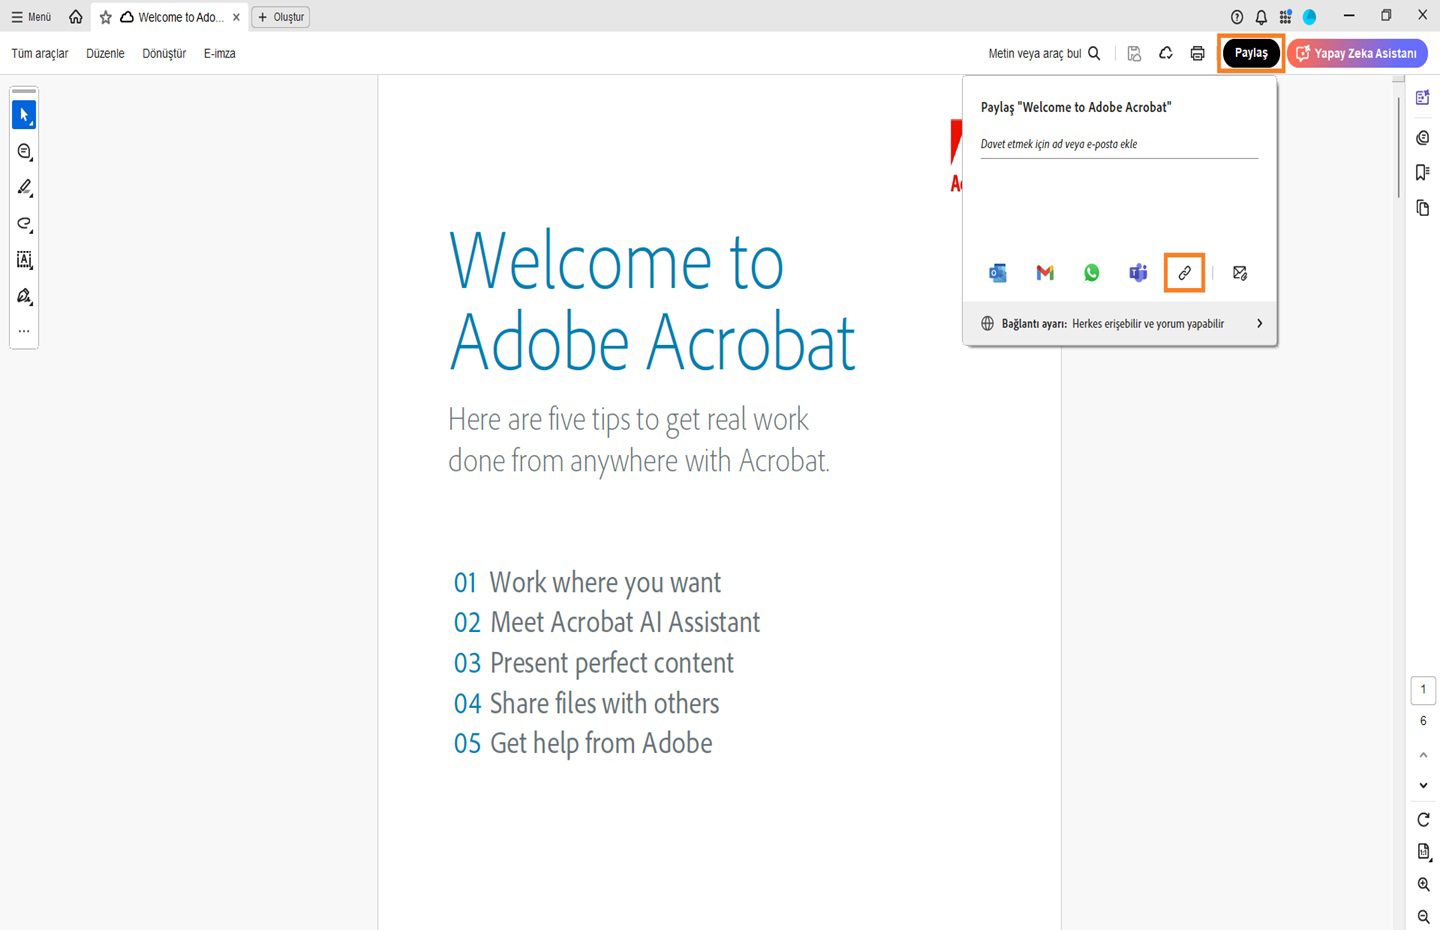Show more tools via three dots

24,331
